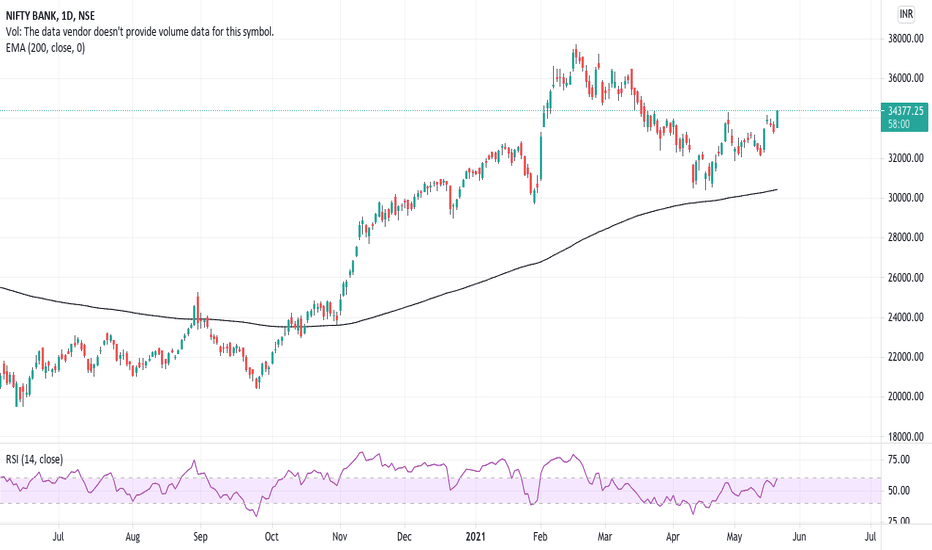Screen dimensions: 932x550
Task: Click the RSI 50.00 scale label
Action: (898, 491)
